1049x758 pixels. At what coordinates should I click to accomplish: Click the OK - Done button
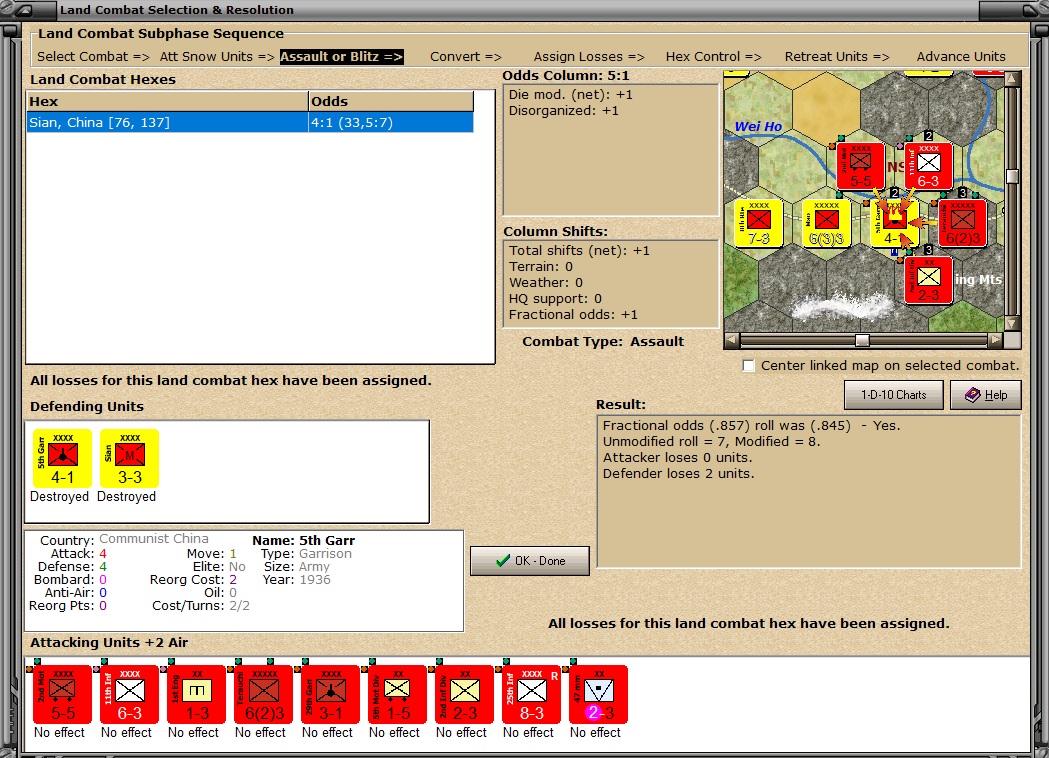point(530,561)
